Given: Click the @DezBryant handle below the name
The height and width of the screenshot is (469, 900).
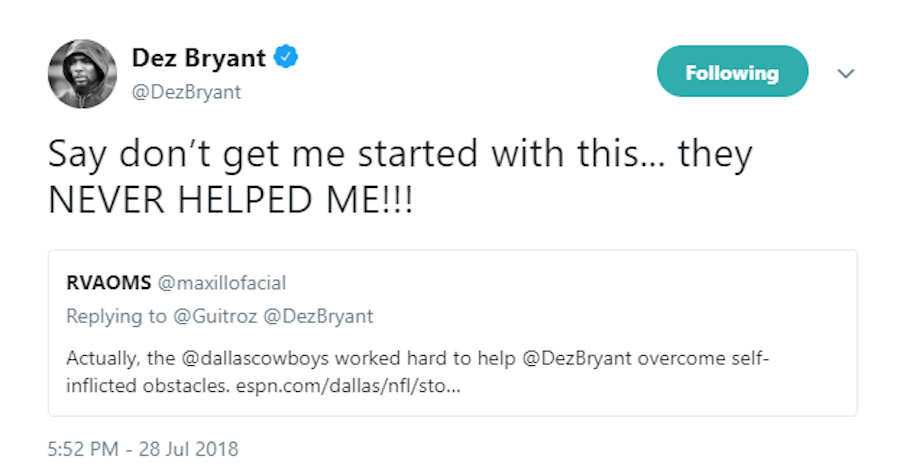Looking at the screenshot, I should (186, 93).
